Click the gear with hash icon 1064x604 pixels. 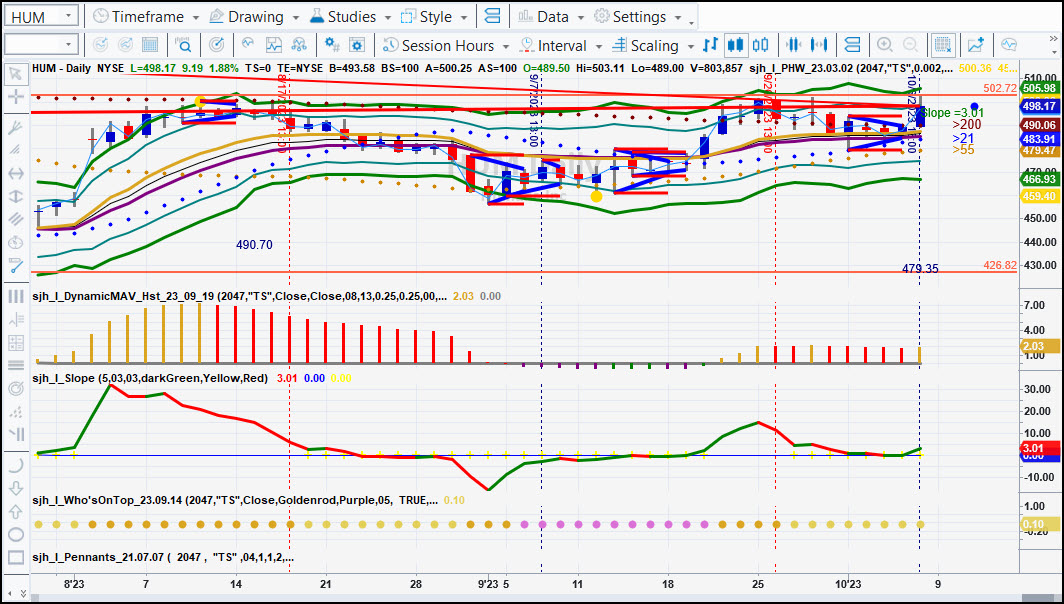pos(332,45)
